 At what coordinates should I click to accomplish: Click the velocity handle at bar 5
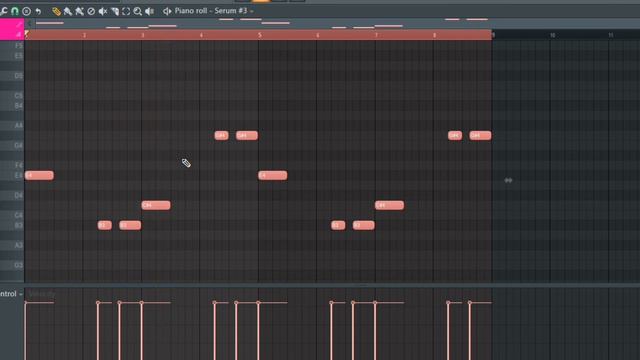pyautogui.click(x=258, y=302)
